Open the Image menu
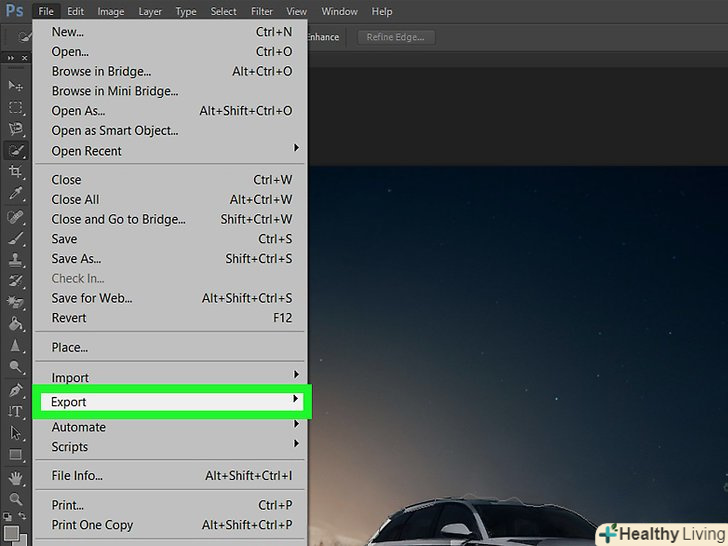The image size is (728, 546). pos(110,11)
